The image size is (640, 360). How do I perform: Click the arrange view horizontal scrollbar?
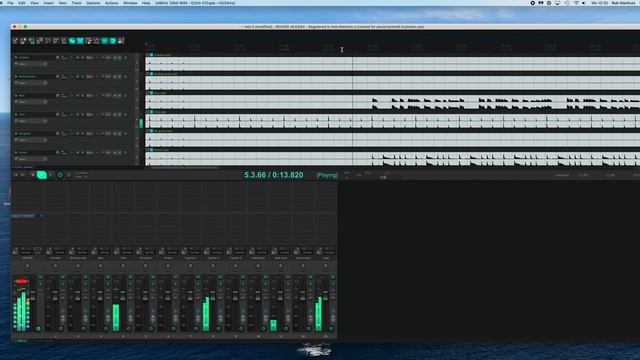pos(184,167)
